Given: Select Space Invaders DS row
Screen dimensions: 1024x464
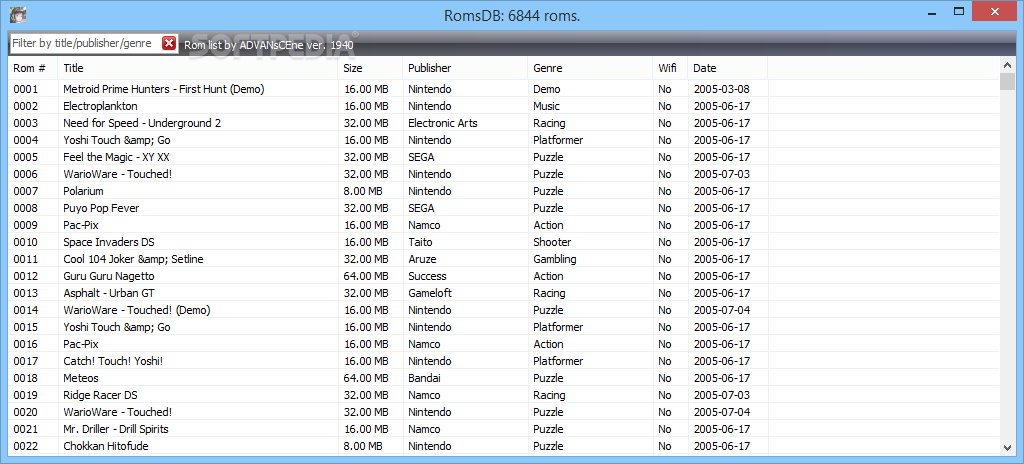Looking at the screenshot, I should point(504,242).
